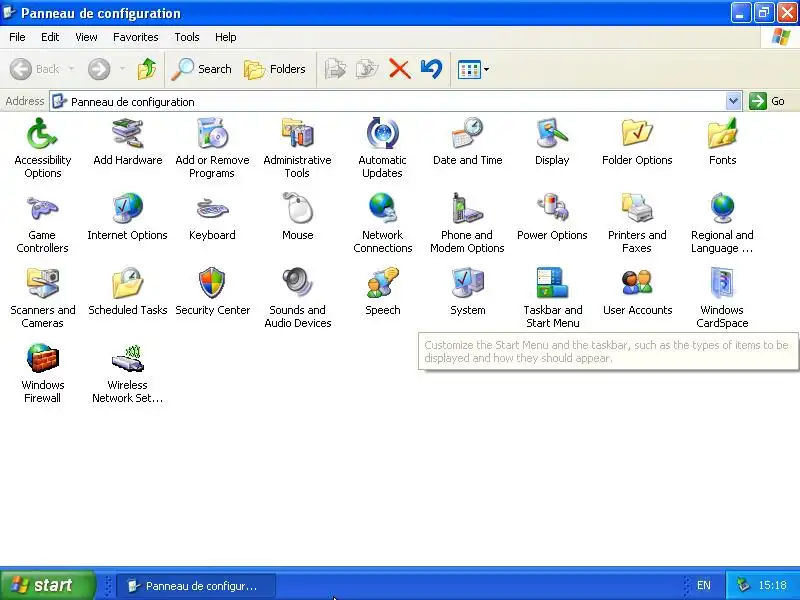Select Panneau de configuration taskbar button
Image resolution: width=800 pixels, height=600 pixels.
click(x=196, y=586)
